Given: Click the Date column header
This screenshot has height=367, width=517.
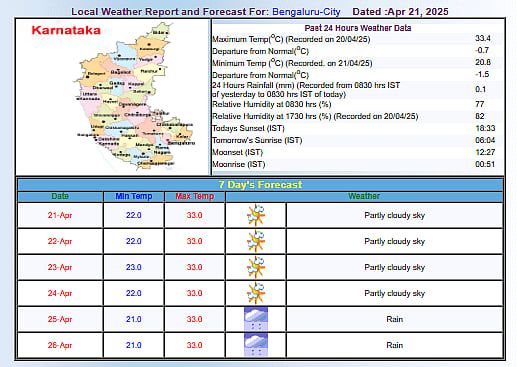Looking at the screenshot, I should pyautogui.click(x=60, y=196).
